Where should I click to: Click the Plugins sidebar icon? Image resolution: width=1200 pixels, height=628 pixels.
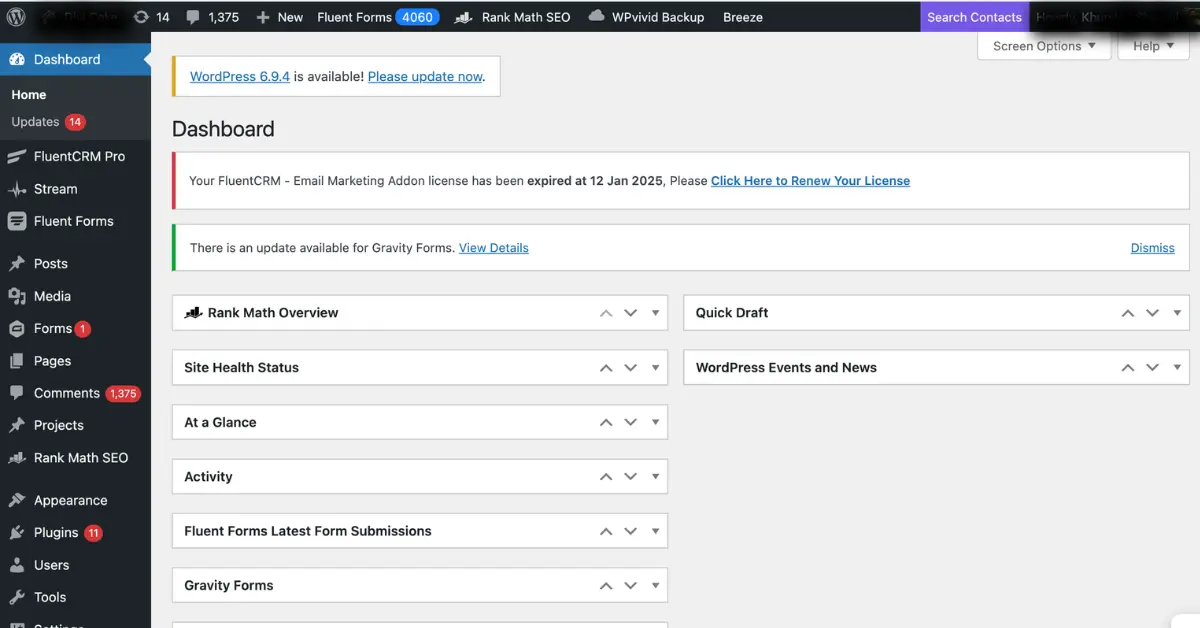point(17,533)
